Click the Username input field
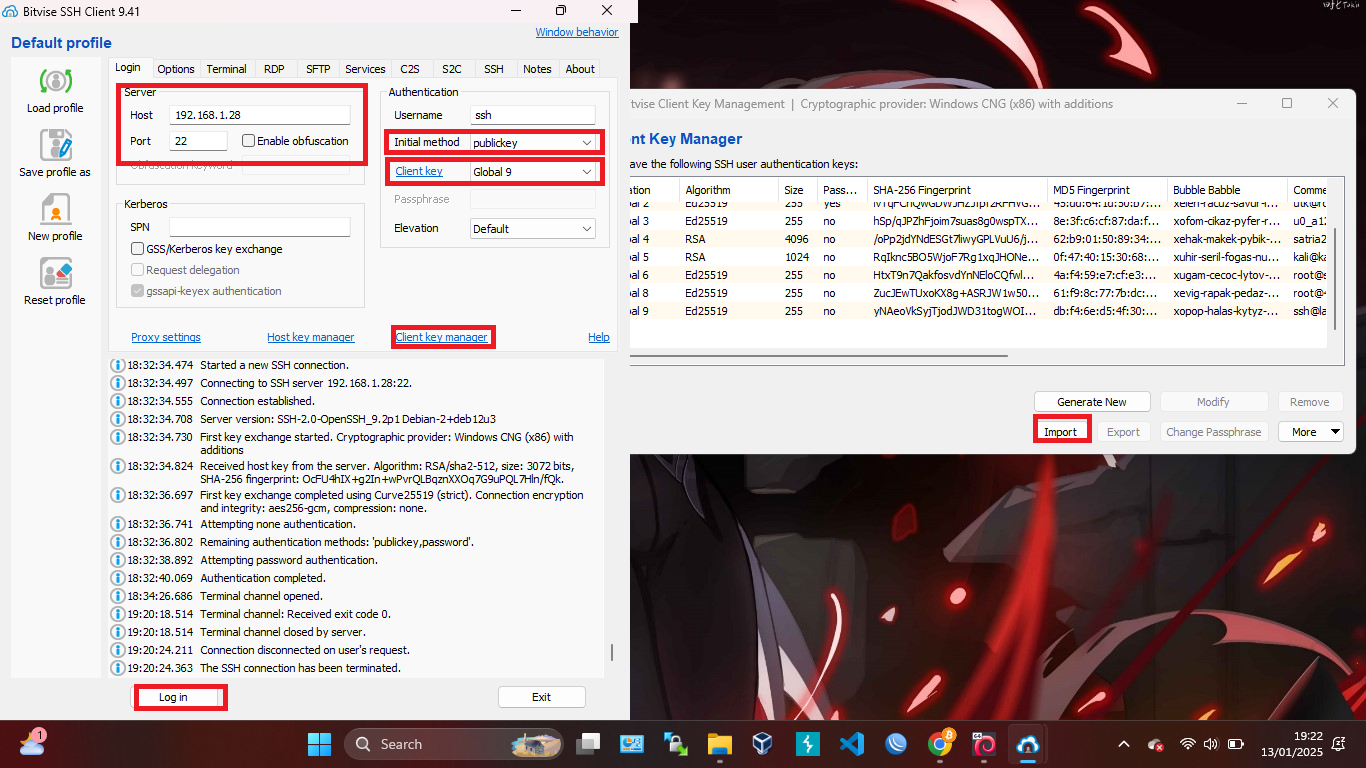Image resolution: width=1366 pixels, height=768 pixels. pyautogui.click(x=533, y=115)
